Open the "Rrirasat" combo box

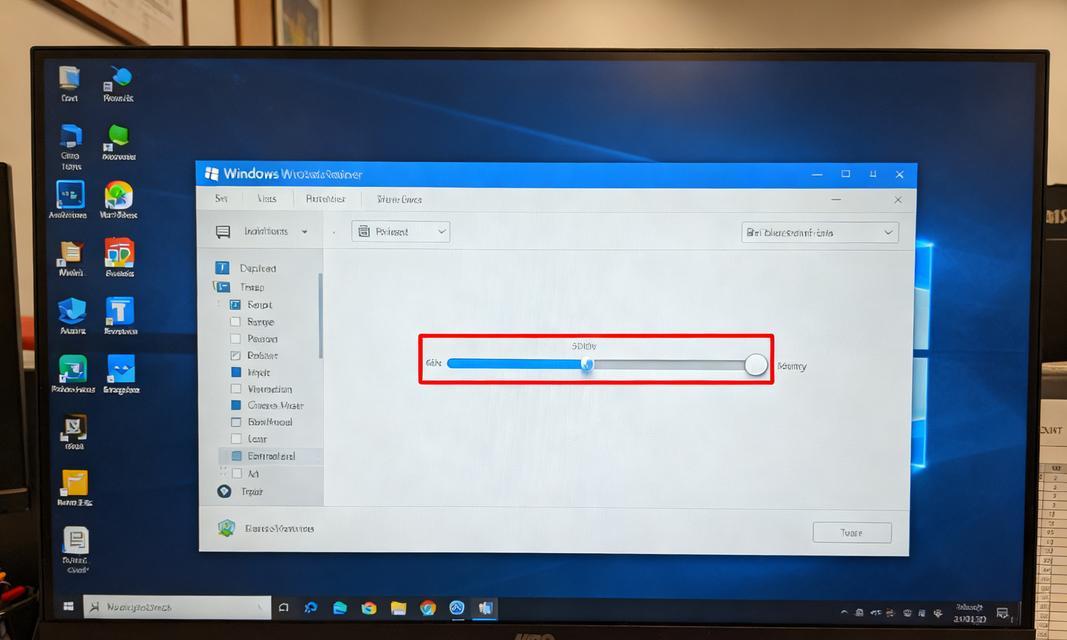pos(400,232)
